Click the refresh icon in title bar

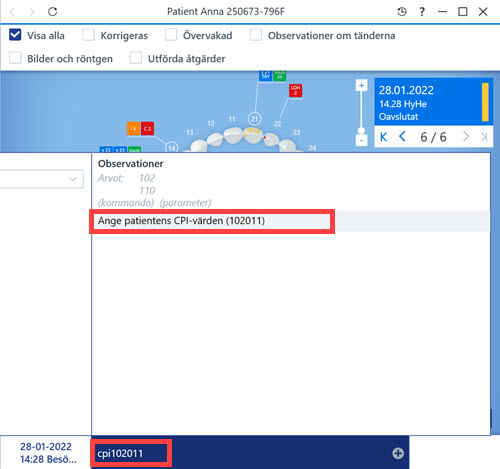[x=53, y=12]
